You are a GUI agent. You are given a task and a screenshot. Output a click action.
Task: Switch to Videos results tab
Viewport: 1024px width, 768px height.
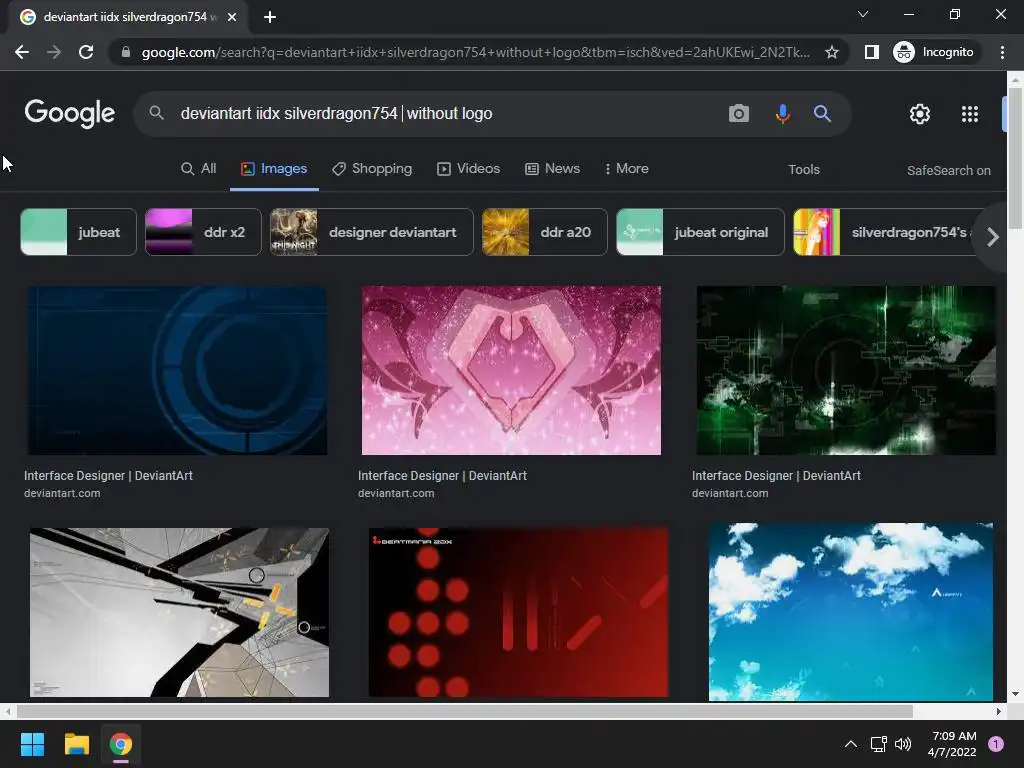coord(468,168)
